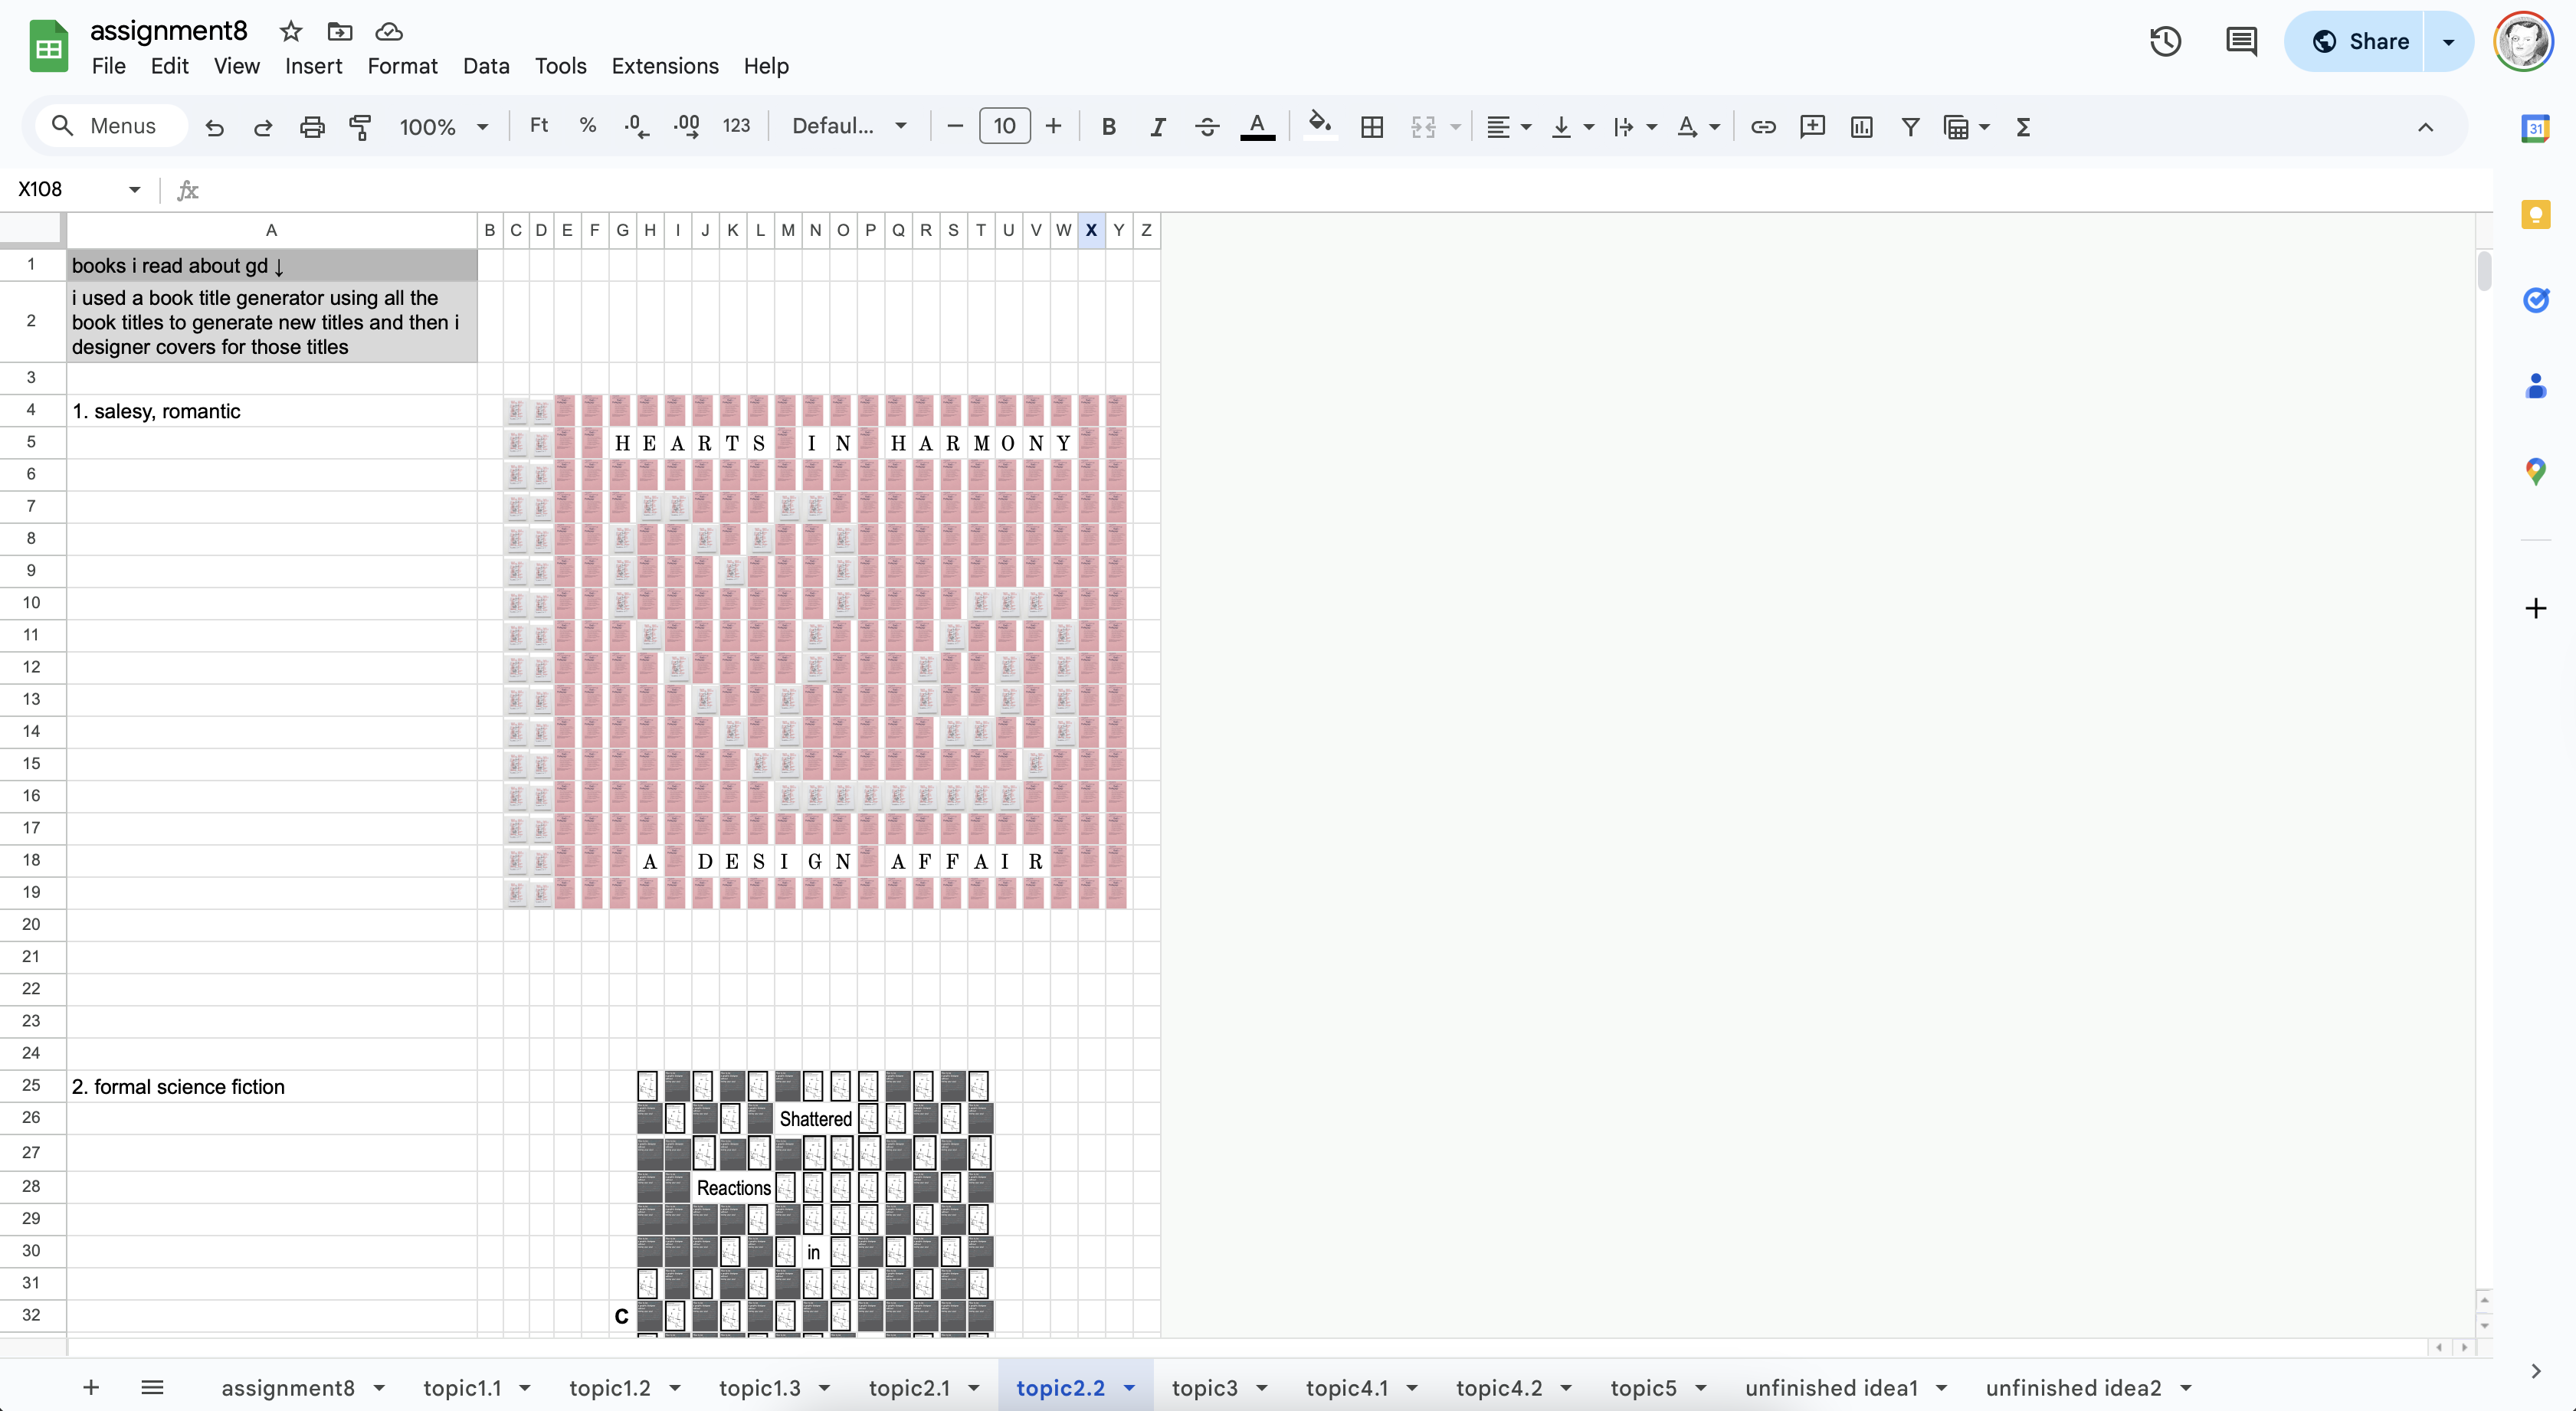Screen dimensions: 2576x1411
Task: Click the insert chart icon
Action: [x=1861, y=127]
